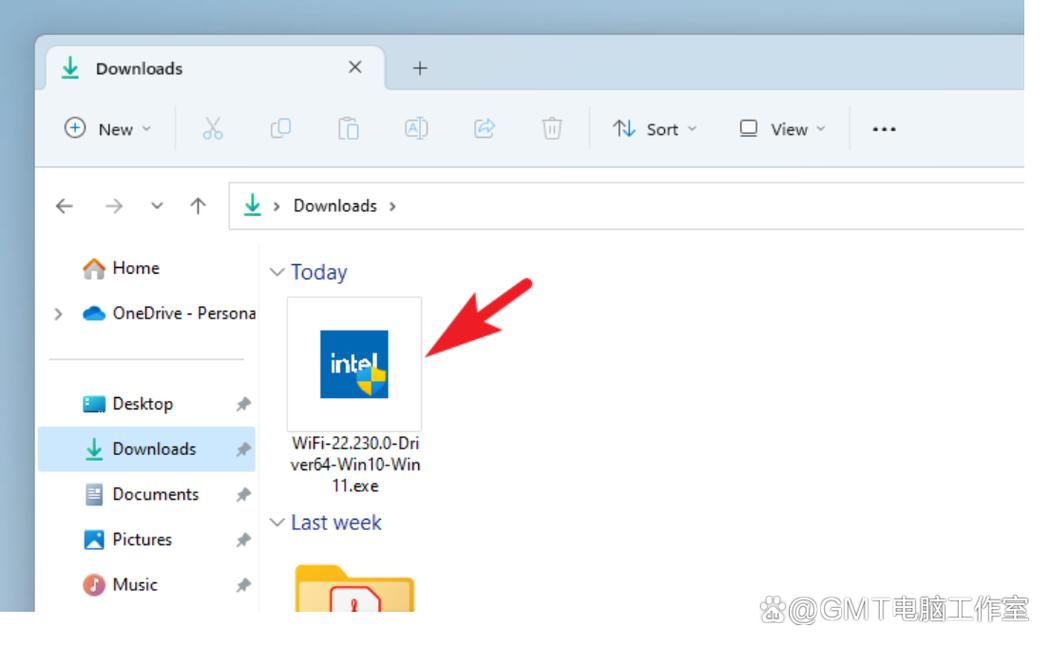Open Recent locations chevron dropdown
The height and width of the screenshot is (646, 1050).
pos(157,206)
